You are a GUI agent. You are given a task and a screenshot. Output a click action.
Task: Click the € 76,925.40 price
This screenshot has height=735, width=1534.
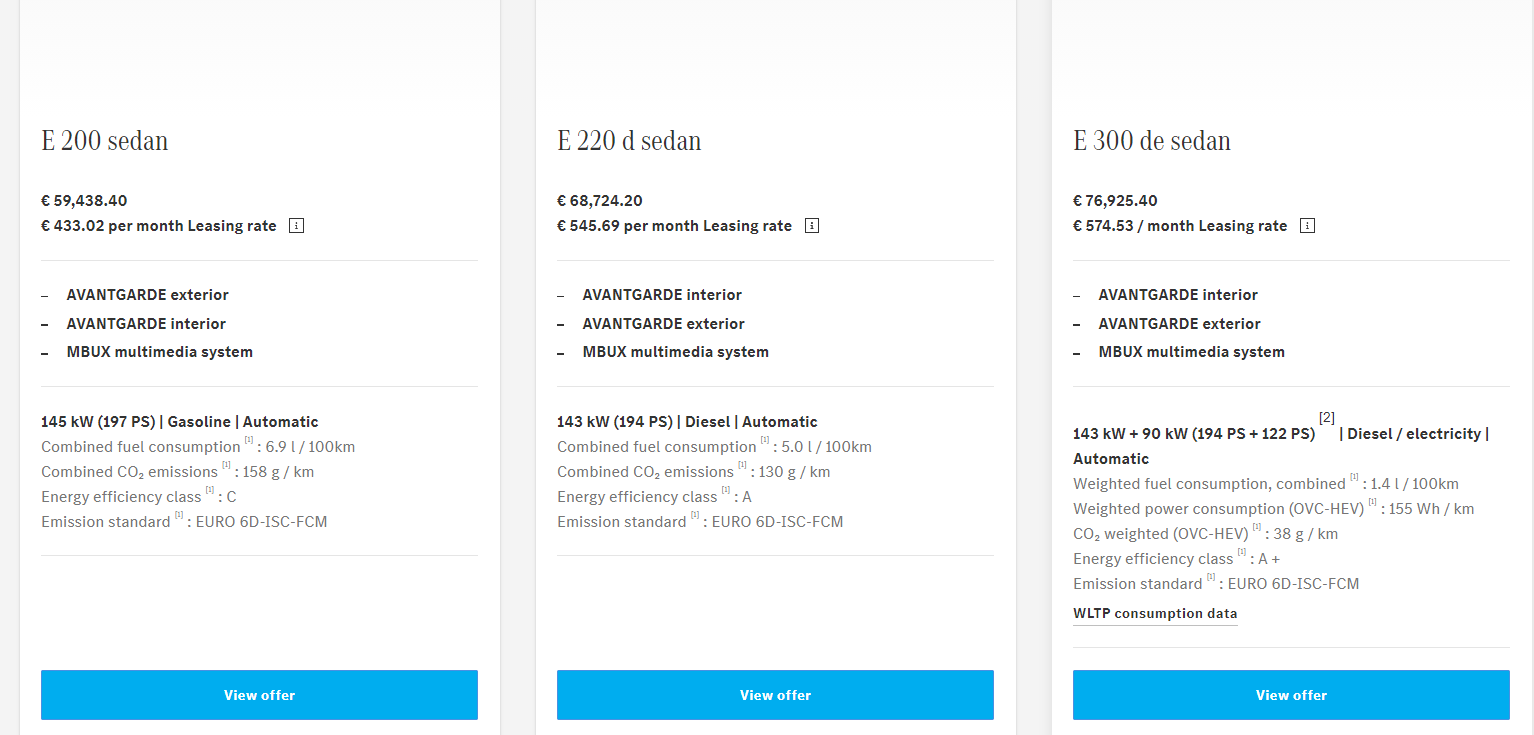1116,201
